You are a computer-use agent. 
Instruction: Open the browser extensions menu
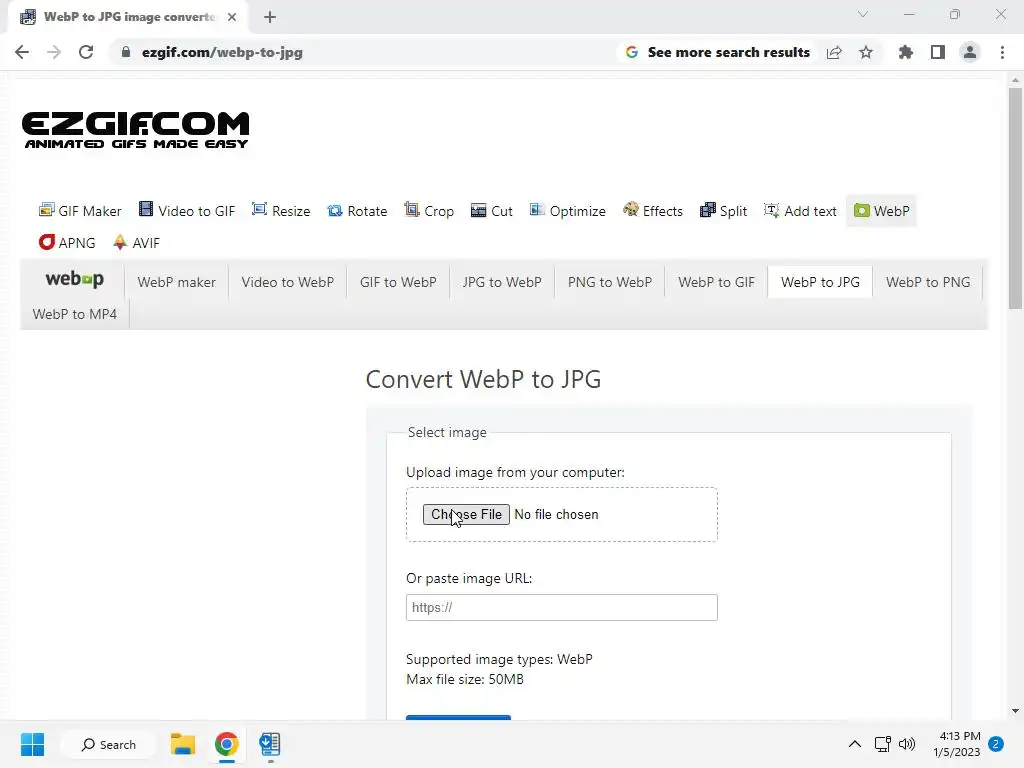tap(906, 52)
